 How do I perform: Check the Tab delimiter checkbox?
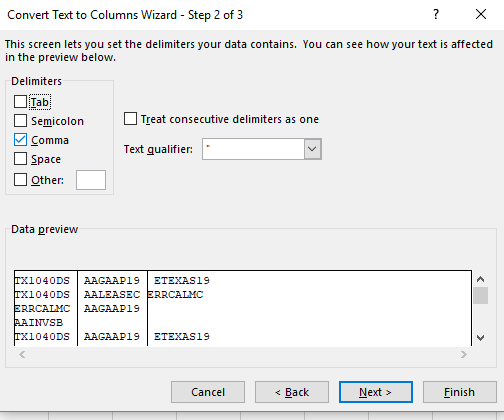point(20,102)
